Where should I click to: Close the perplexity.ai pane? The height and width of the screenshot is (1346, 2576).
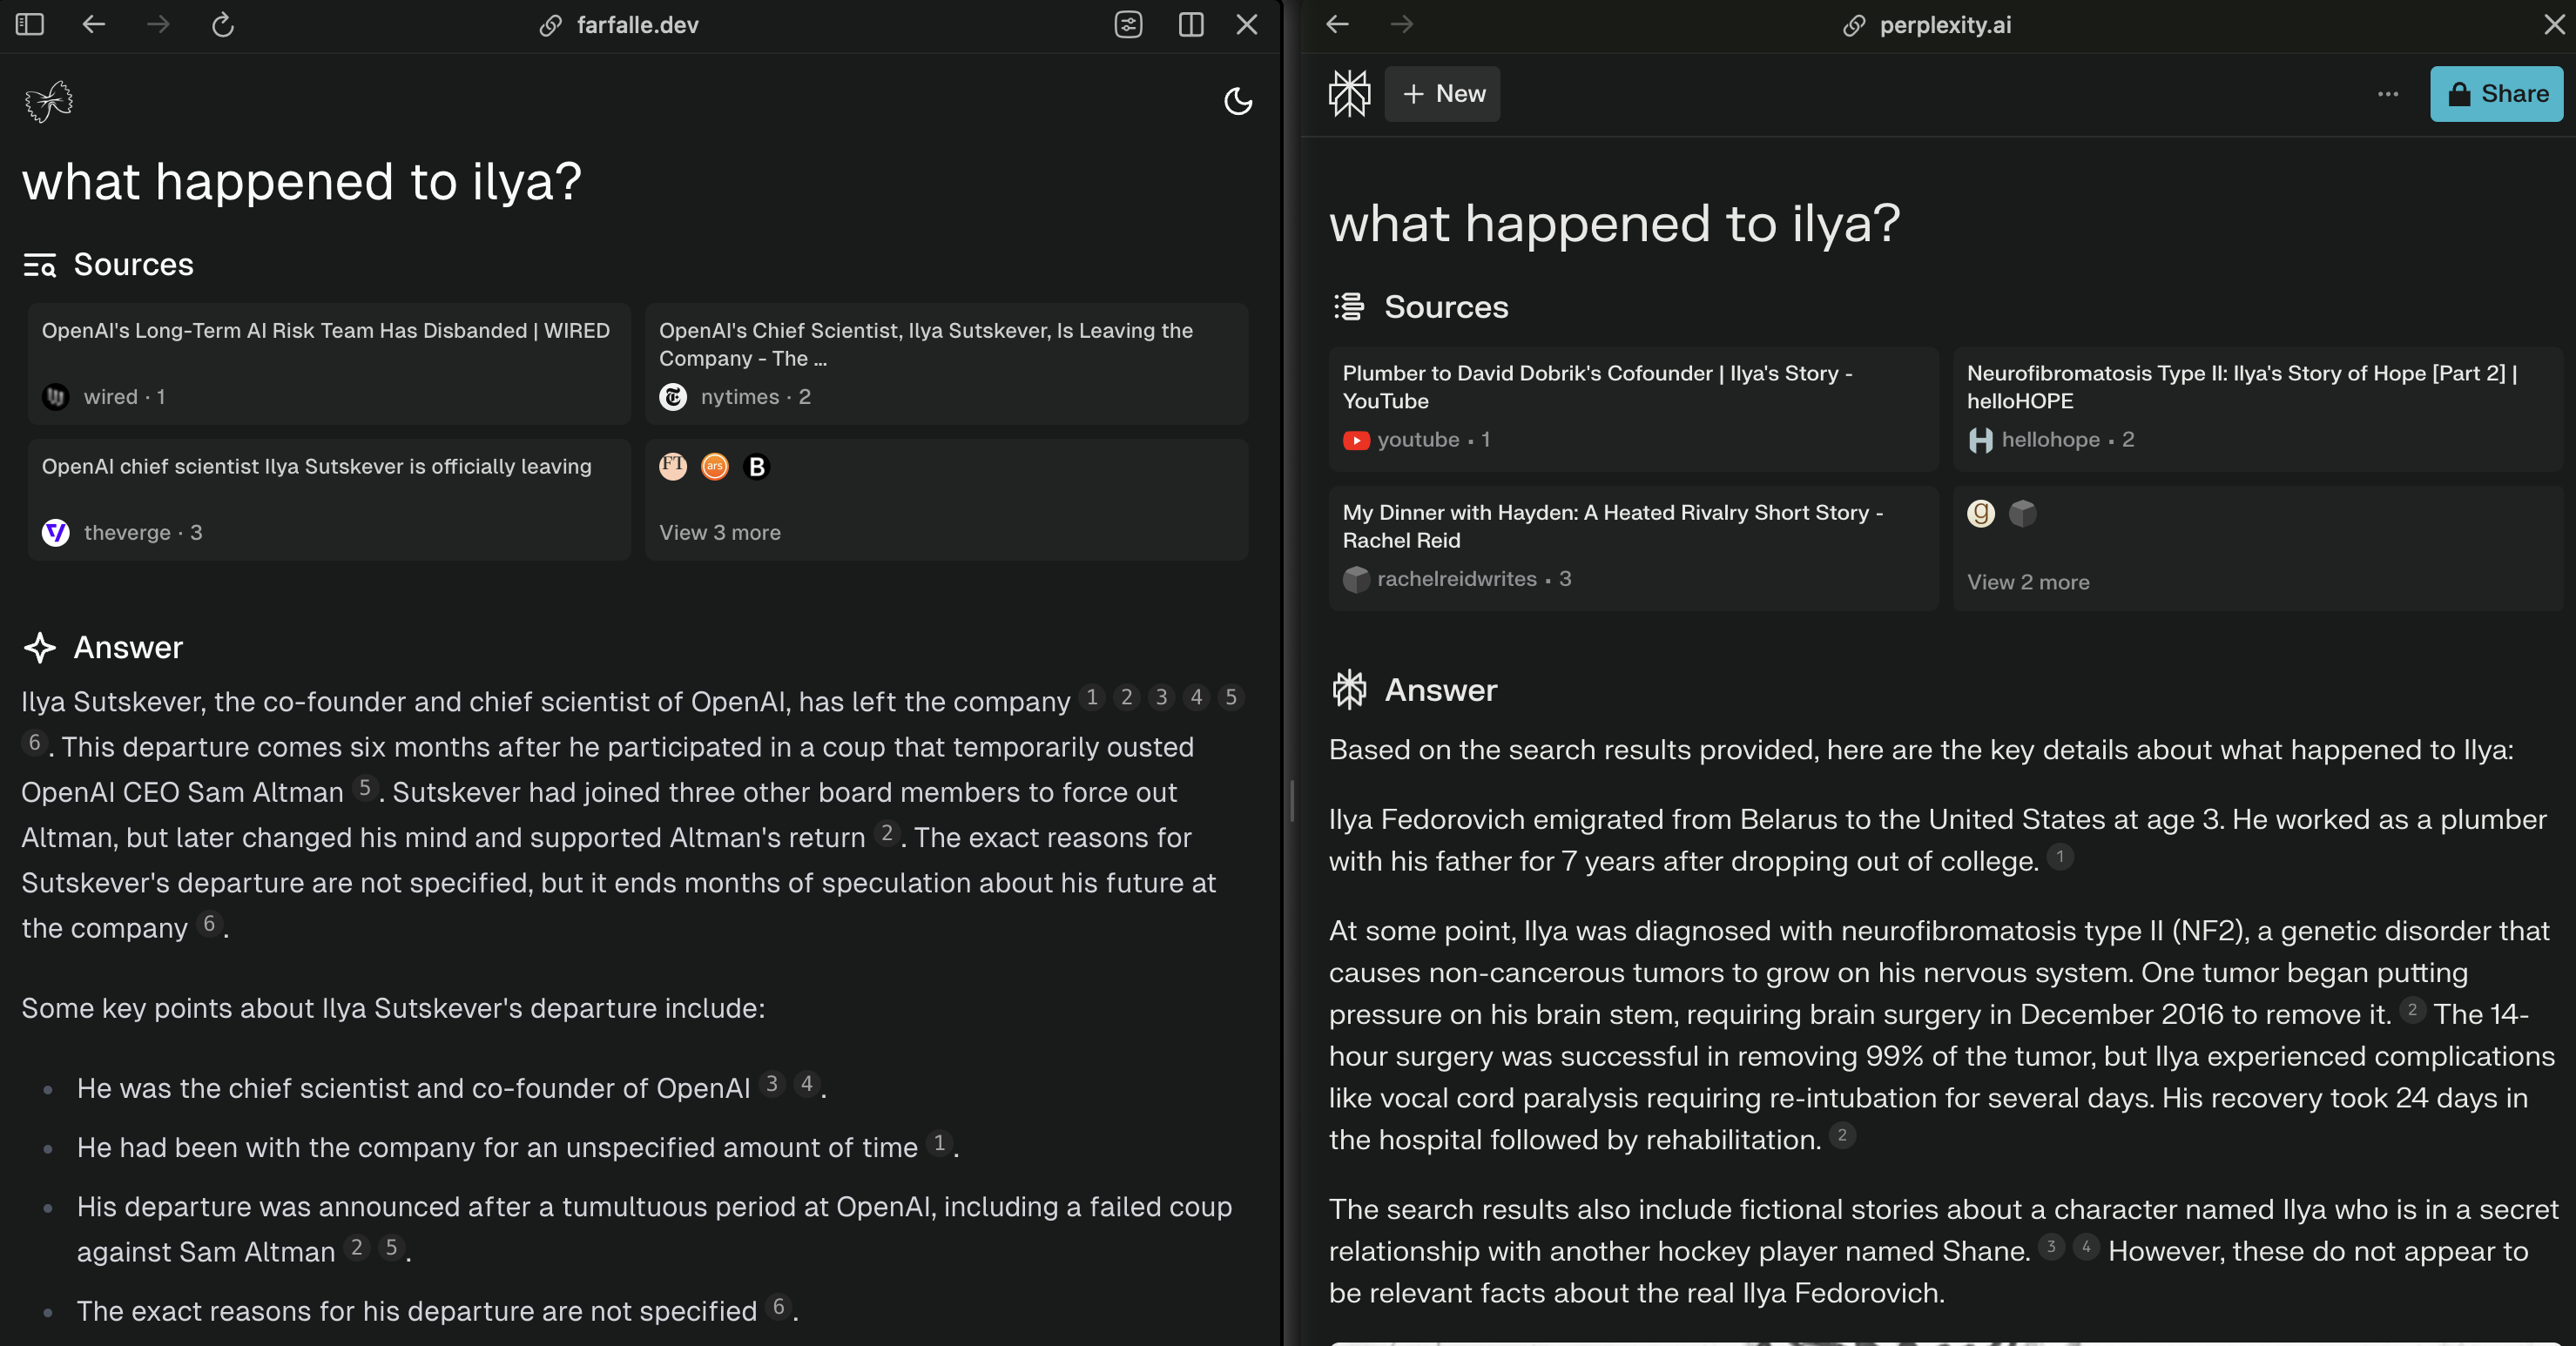pos(2555,24)
